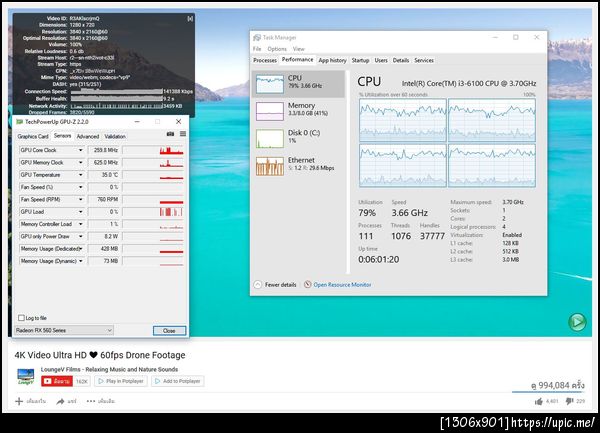Click the Add to Potplayer button
This screenshot has width=600, height=433.
178,381
